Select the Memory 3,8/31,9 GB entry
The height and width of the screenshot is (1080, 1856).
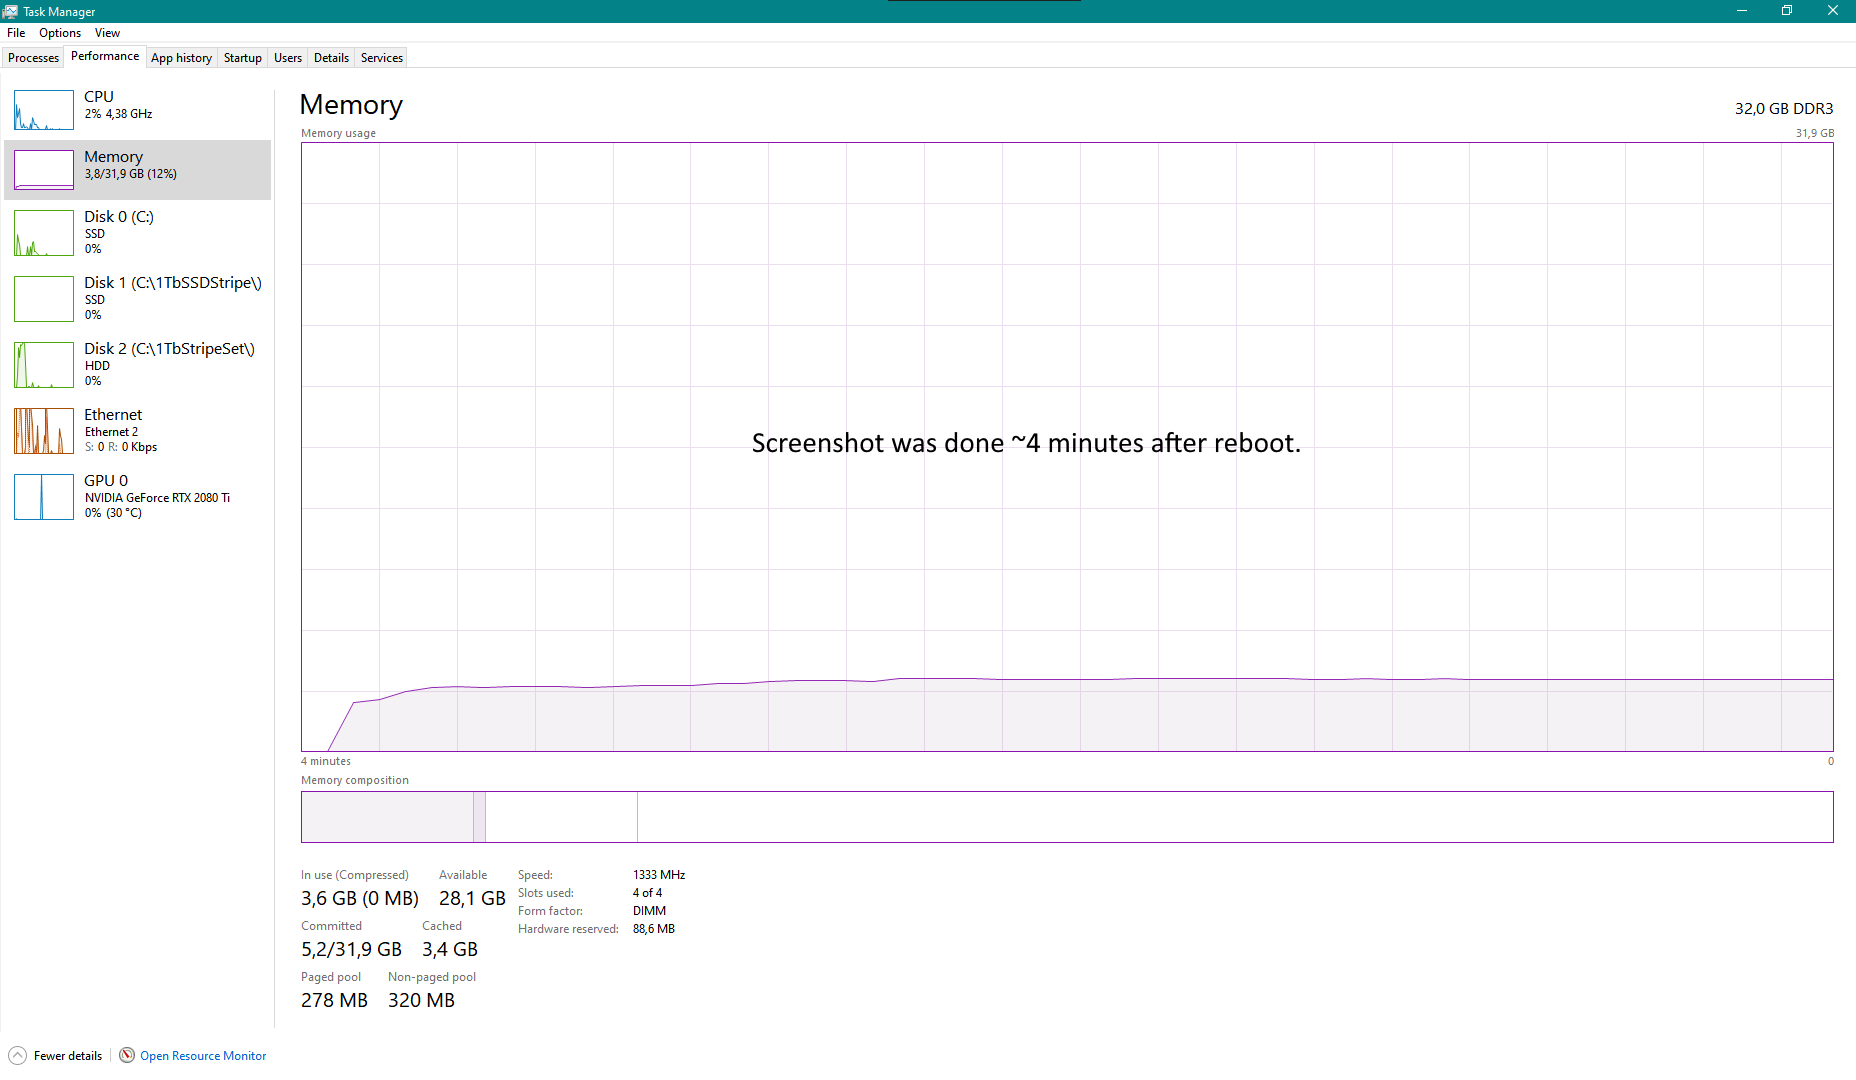pos(138,170)
